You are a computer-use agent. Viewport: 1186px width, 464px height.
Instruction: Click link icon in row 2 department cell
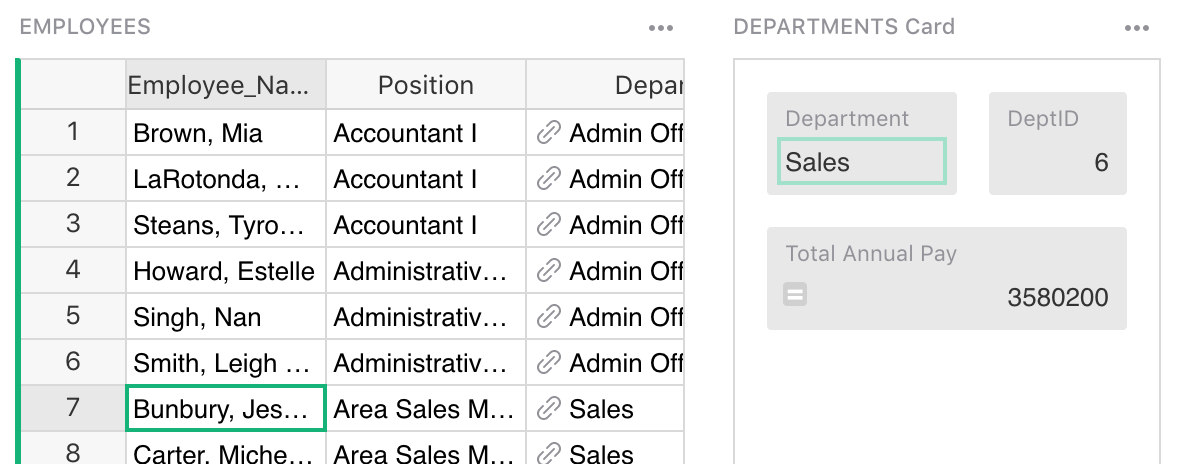[548, 179]
